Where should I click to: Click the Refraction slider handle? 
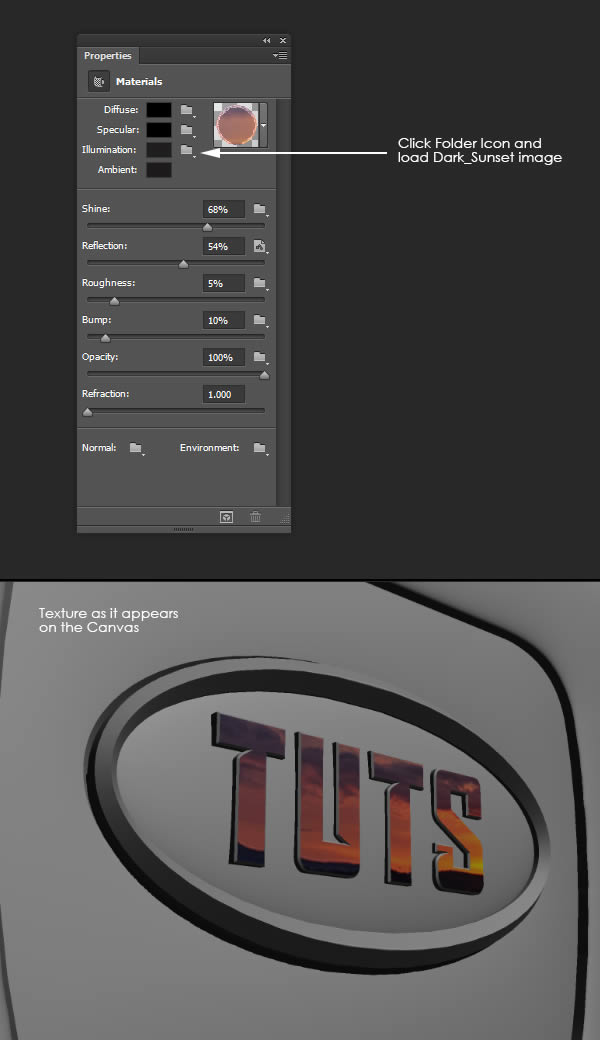coord(88,412)
